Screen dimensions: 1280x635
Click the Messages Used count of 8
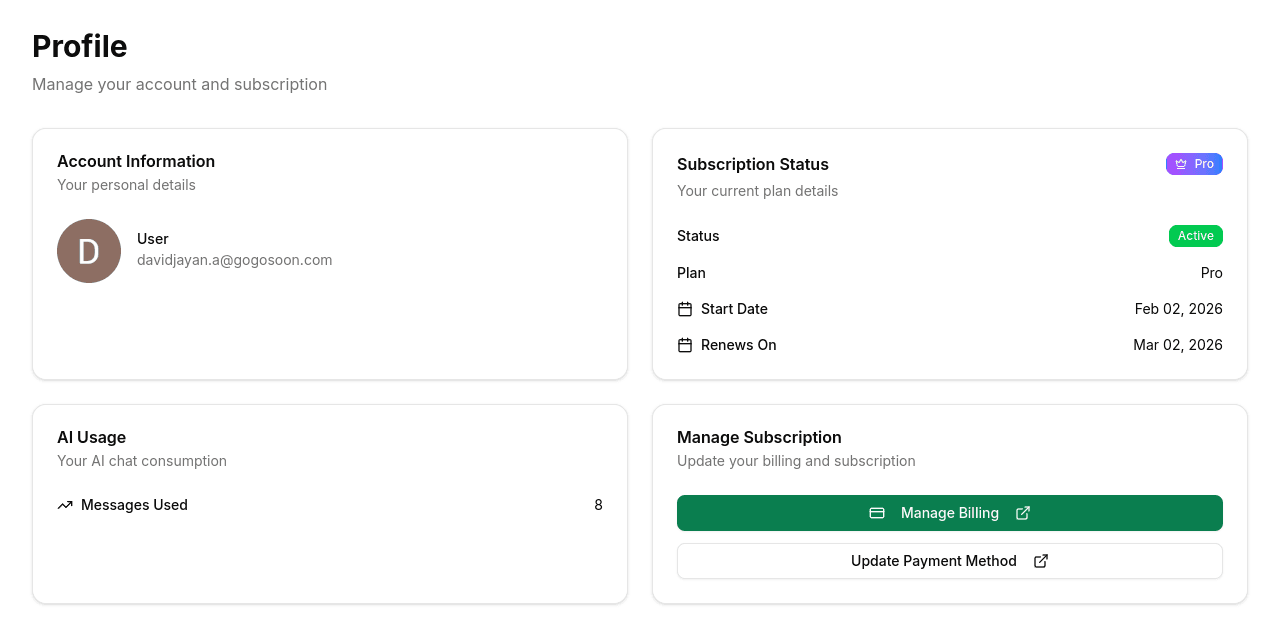tap(598, 505)
